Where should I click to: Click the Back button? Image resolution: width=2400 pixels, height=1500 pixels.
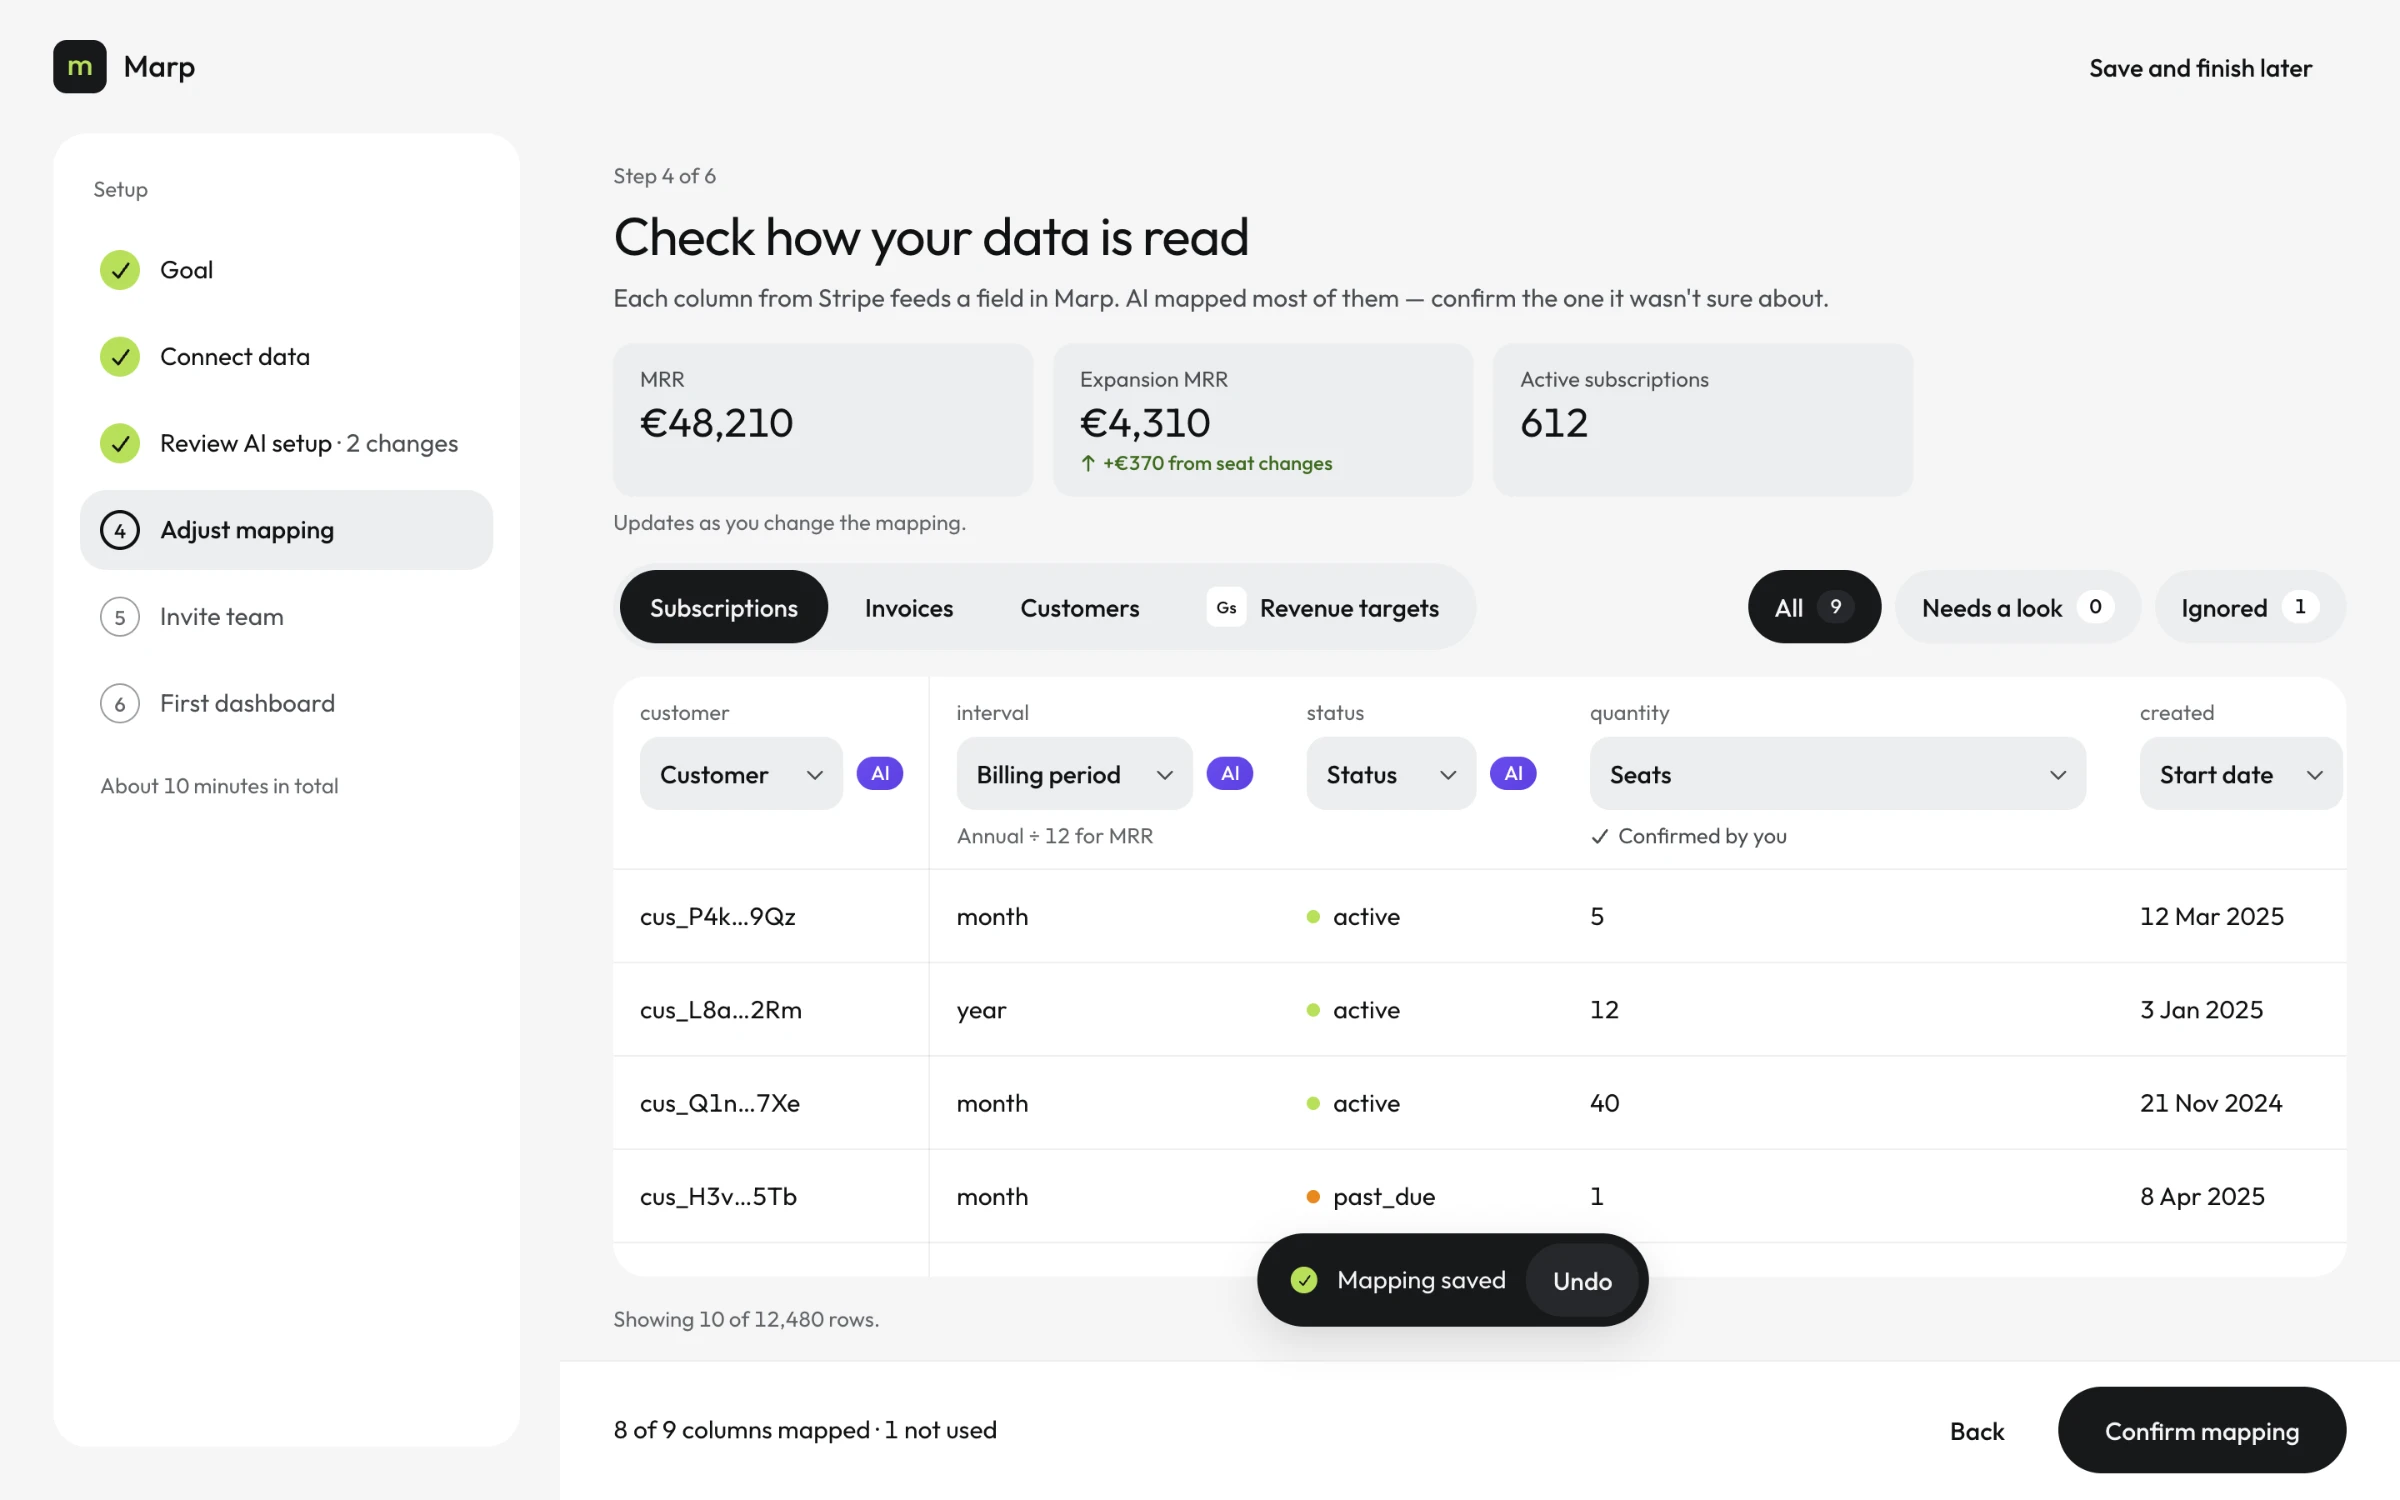1977,1430
